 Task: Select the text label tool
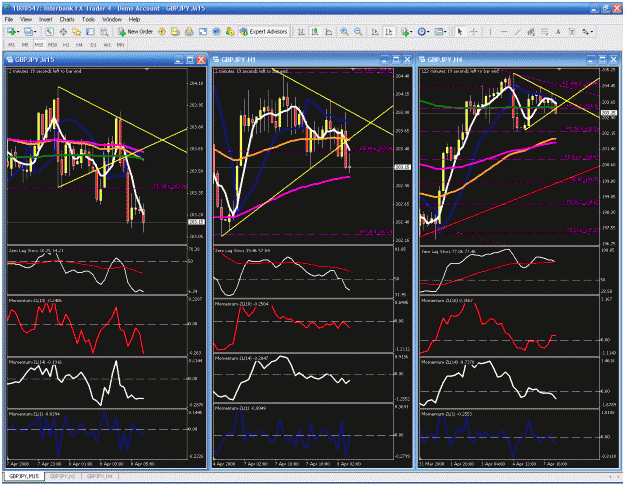(572, 31)
